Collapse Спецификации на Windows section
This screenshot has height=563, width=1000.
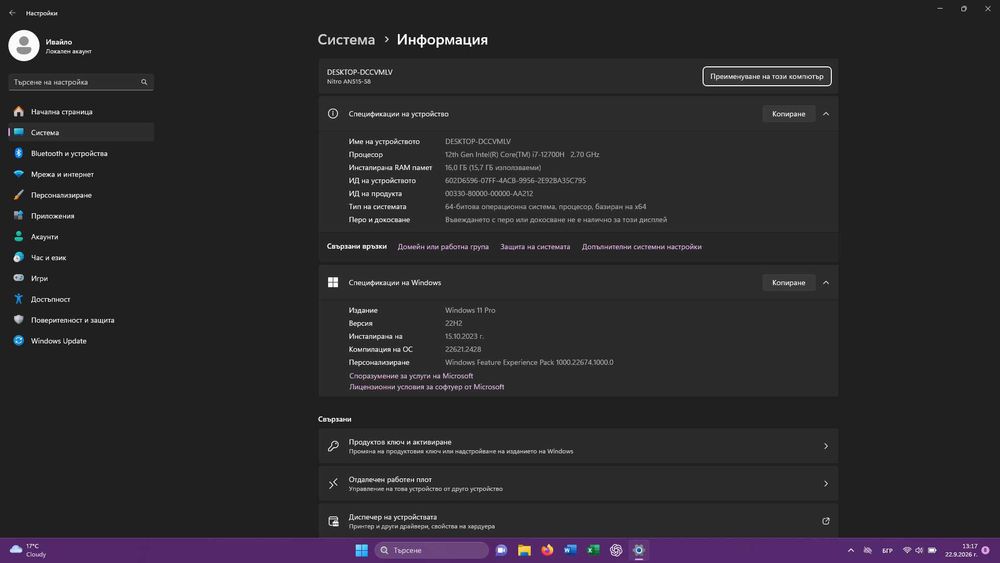point(826,282)
